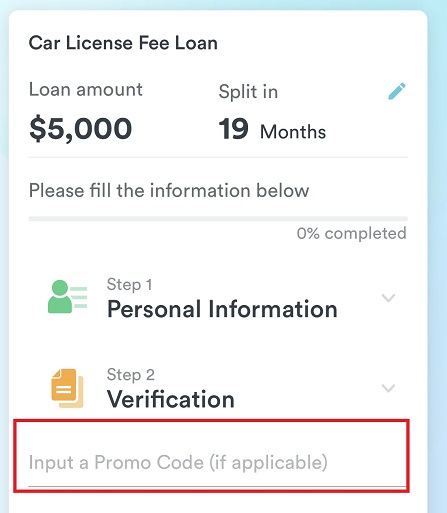This screenshot has width=447, height=513.
Task: Click the orange document icon for Step 2
Action: [x=67, y=388]
